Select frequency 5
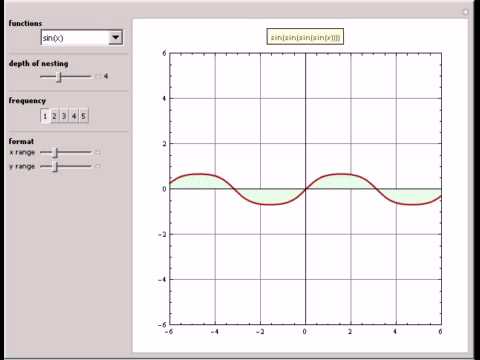 pos(83,116)
